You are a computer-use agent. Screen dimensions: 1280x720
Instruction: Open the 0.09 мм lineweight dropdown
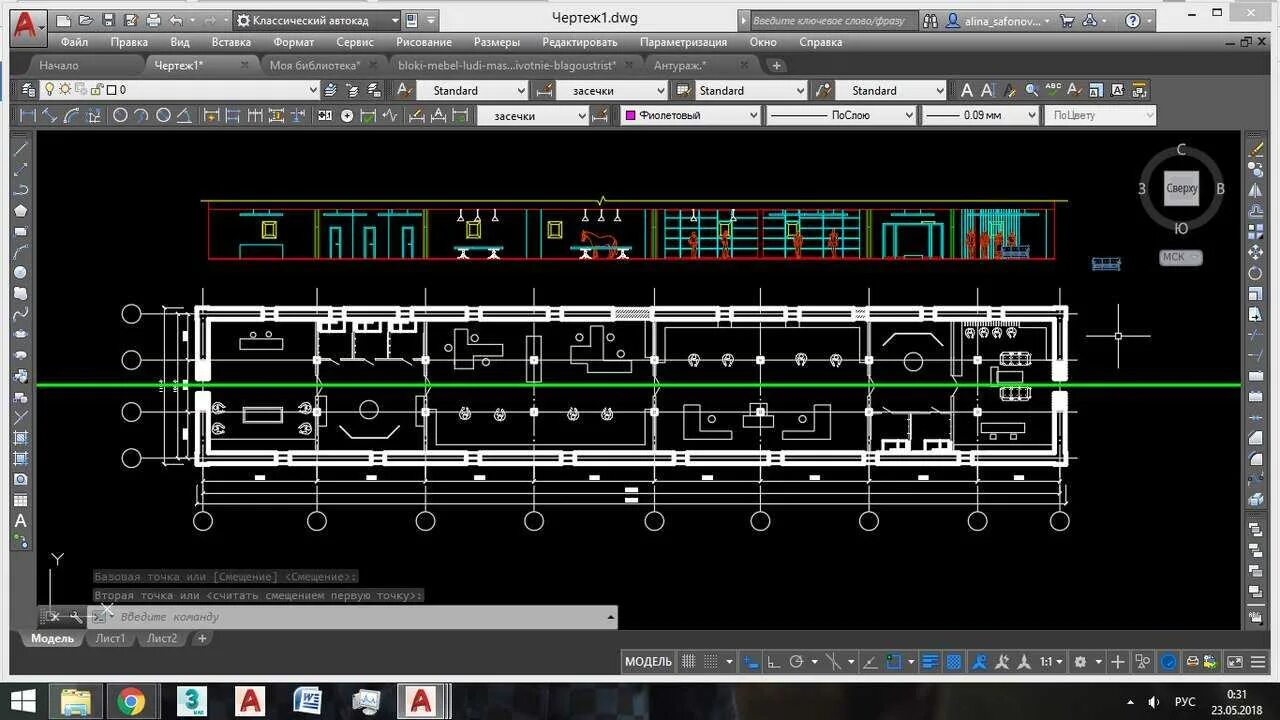1031,115
